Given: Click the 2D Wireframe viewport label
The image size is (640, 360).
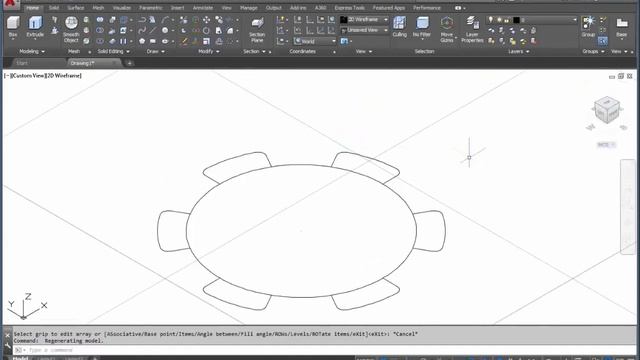Looking at the screenshot, I should pos(63,76).
